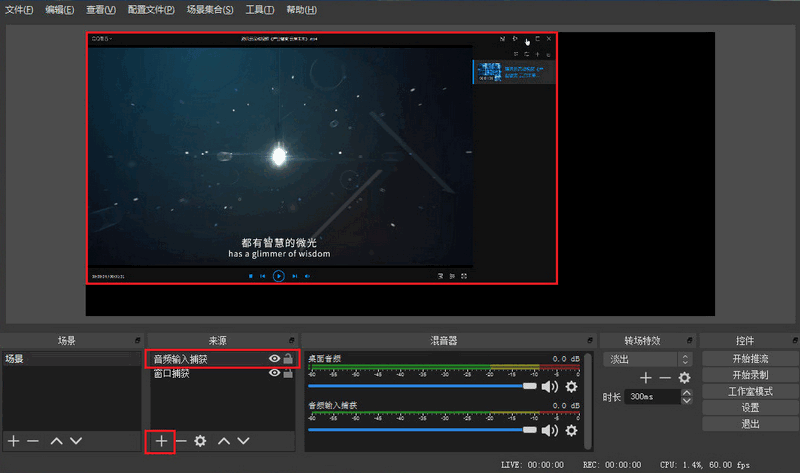The width and height of the screenshot is (800, 473).
Task: Pop out the 混音器 panel dock icon
Action: click(x=588, y=341)
